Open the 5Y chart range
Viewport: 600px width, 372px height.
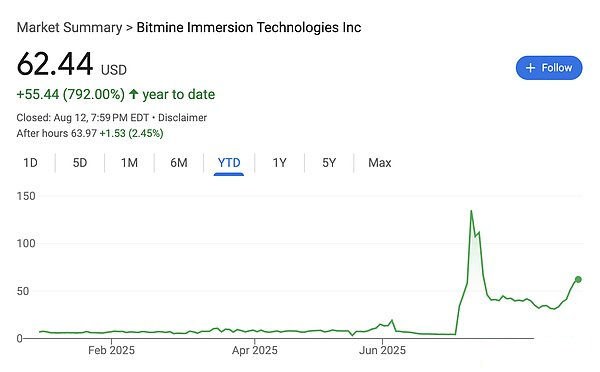[329, 163]
